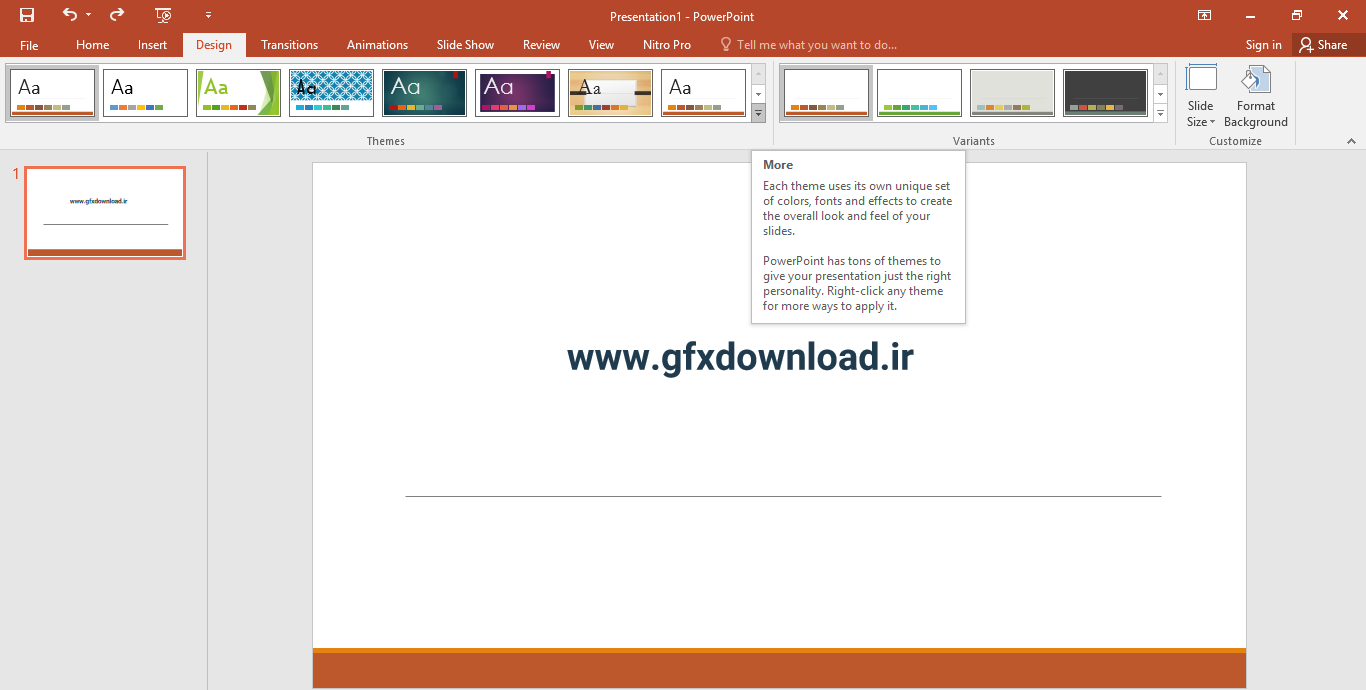This screenshot has height=690, width=1366.
Task: Open the File menu
Action: pos(29,45)
